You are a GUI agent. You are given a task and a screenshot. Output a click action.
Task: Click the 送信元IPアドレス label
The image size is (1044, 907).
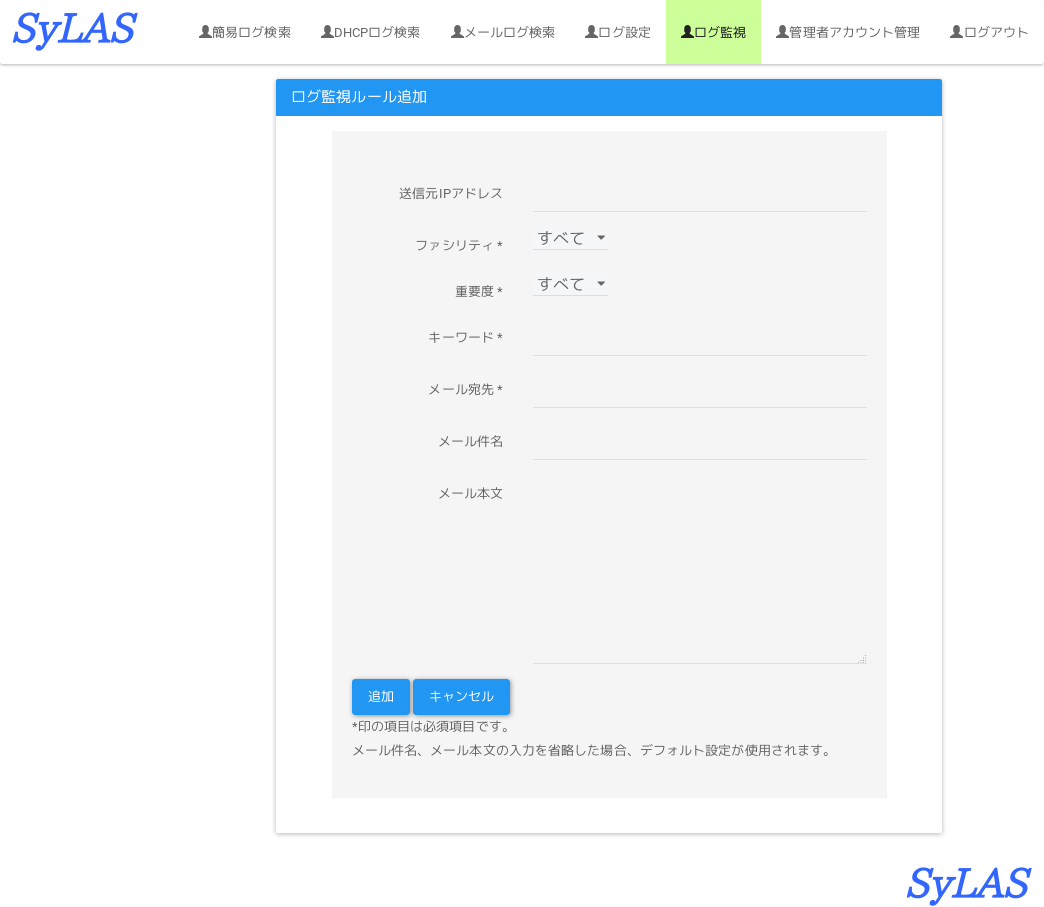point(451,193)
